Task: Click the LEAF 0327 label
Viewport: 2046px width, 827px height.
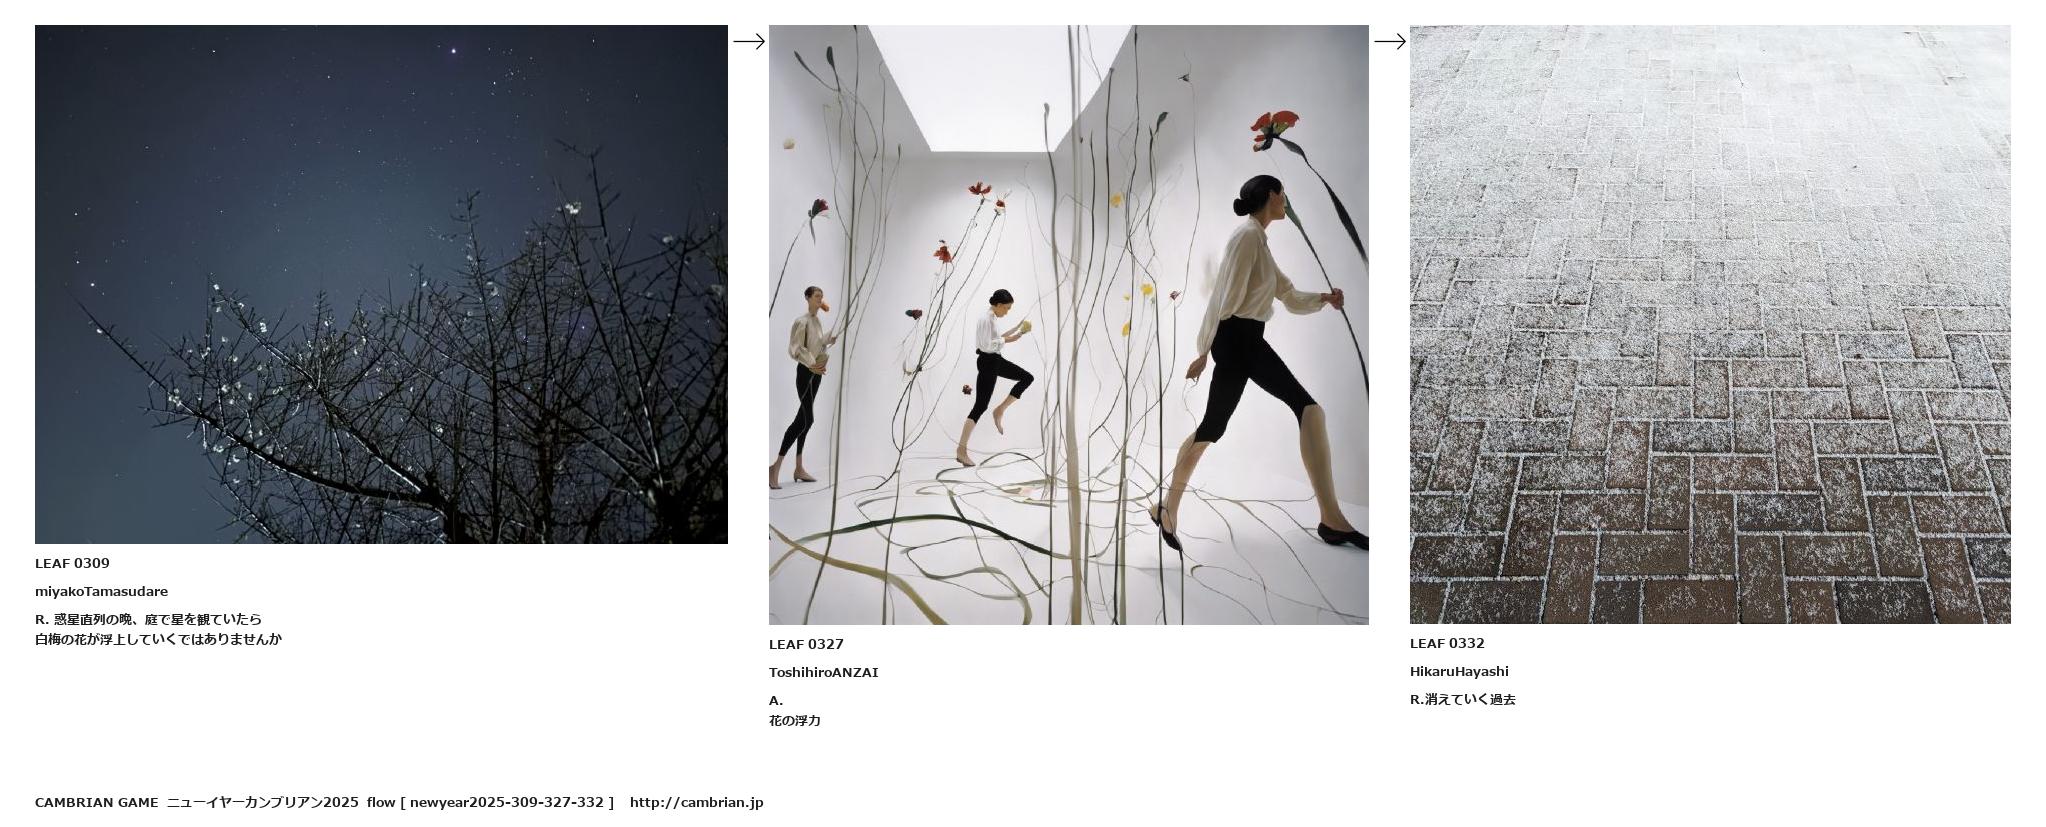Action: click(x=806, y=644)
